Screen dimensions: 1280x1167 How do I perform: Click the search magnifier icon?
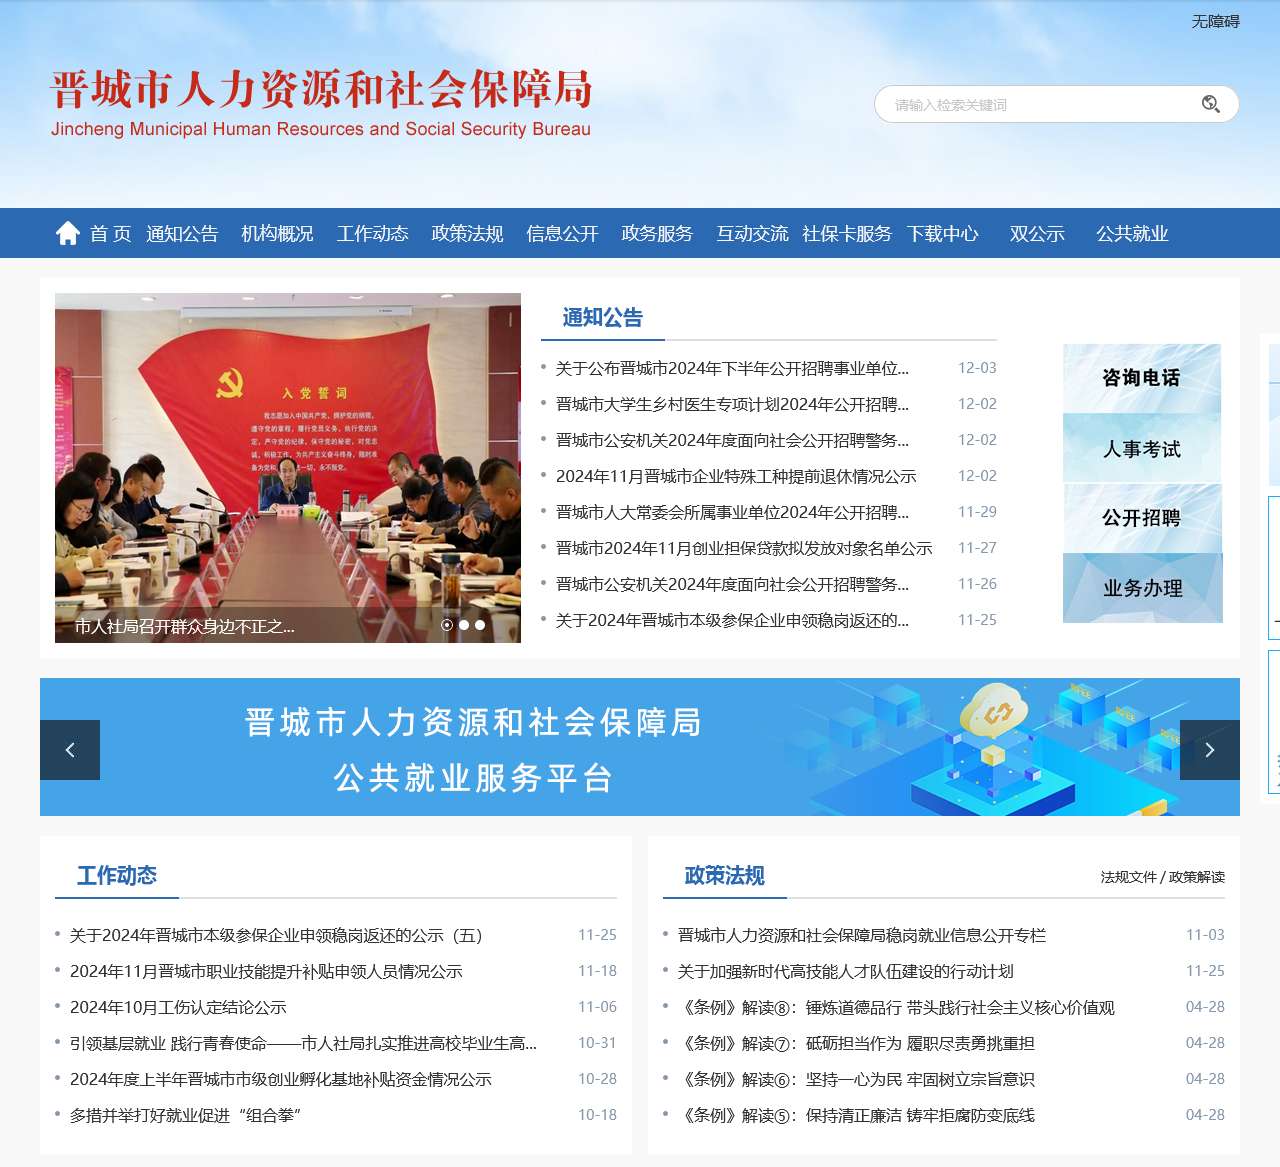pyautogui.click(x=1210, y=104)
